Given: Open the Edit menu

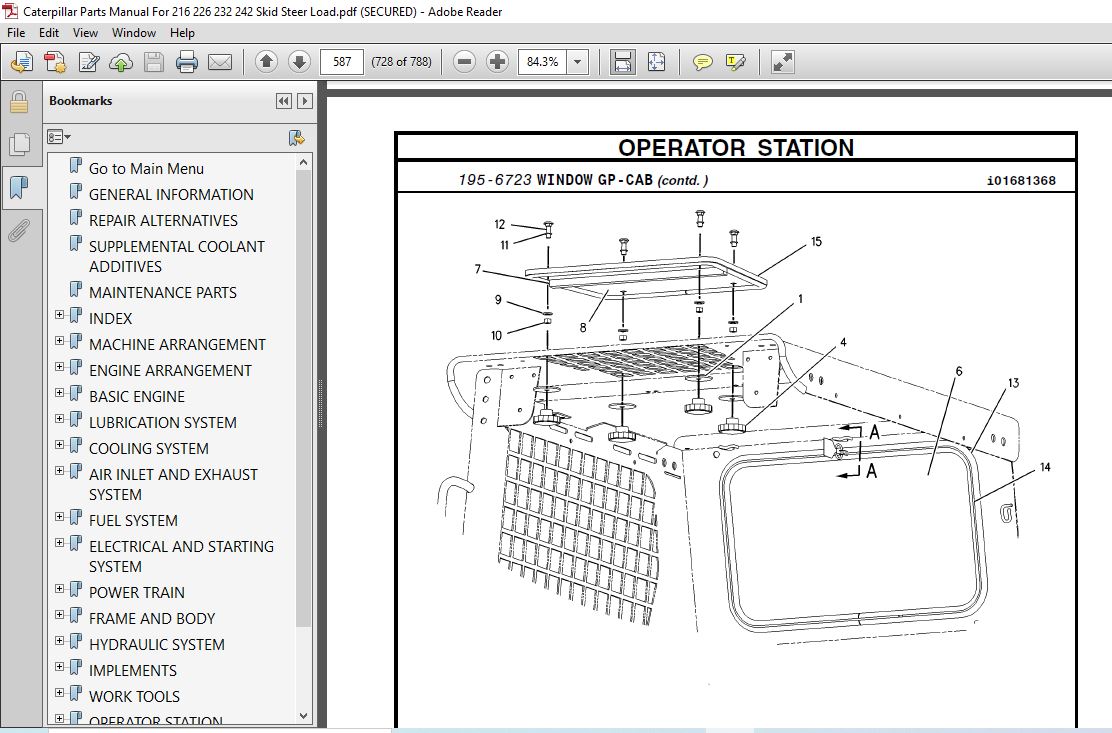Looking at the screenshot, I should pos(49,33).
